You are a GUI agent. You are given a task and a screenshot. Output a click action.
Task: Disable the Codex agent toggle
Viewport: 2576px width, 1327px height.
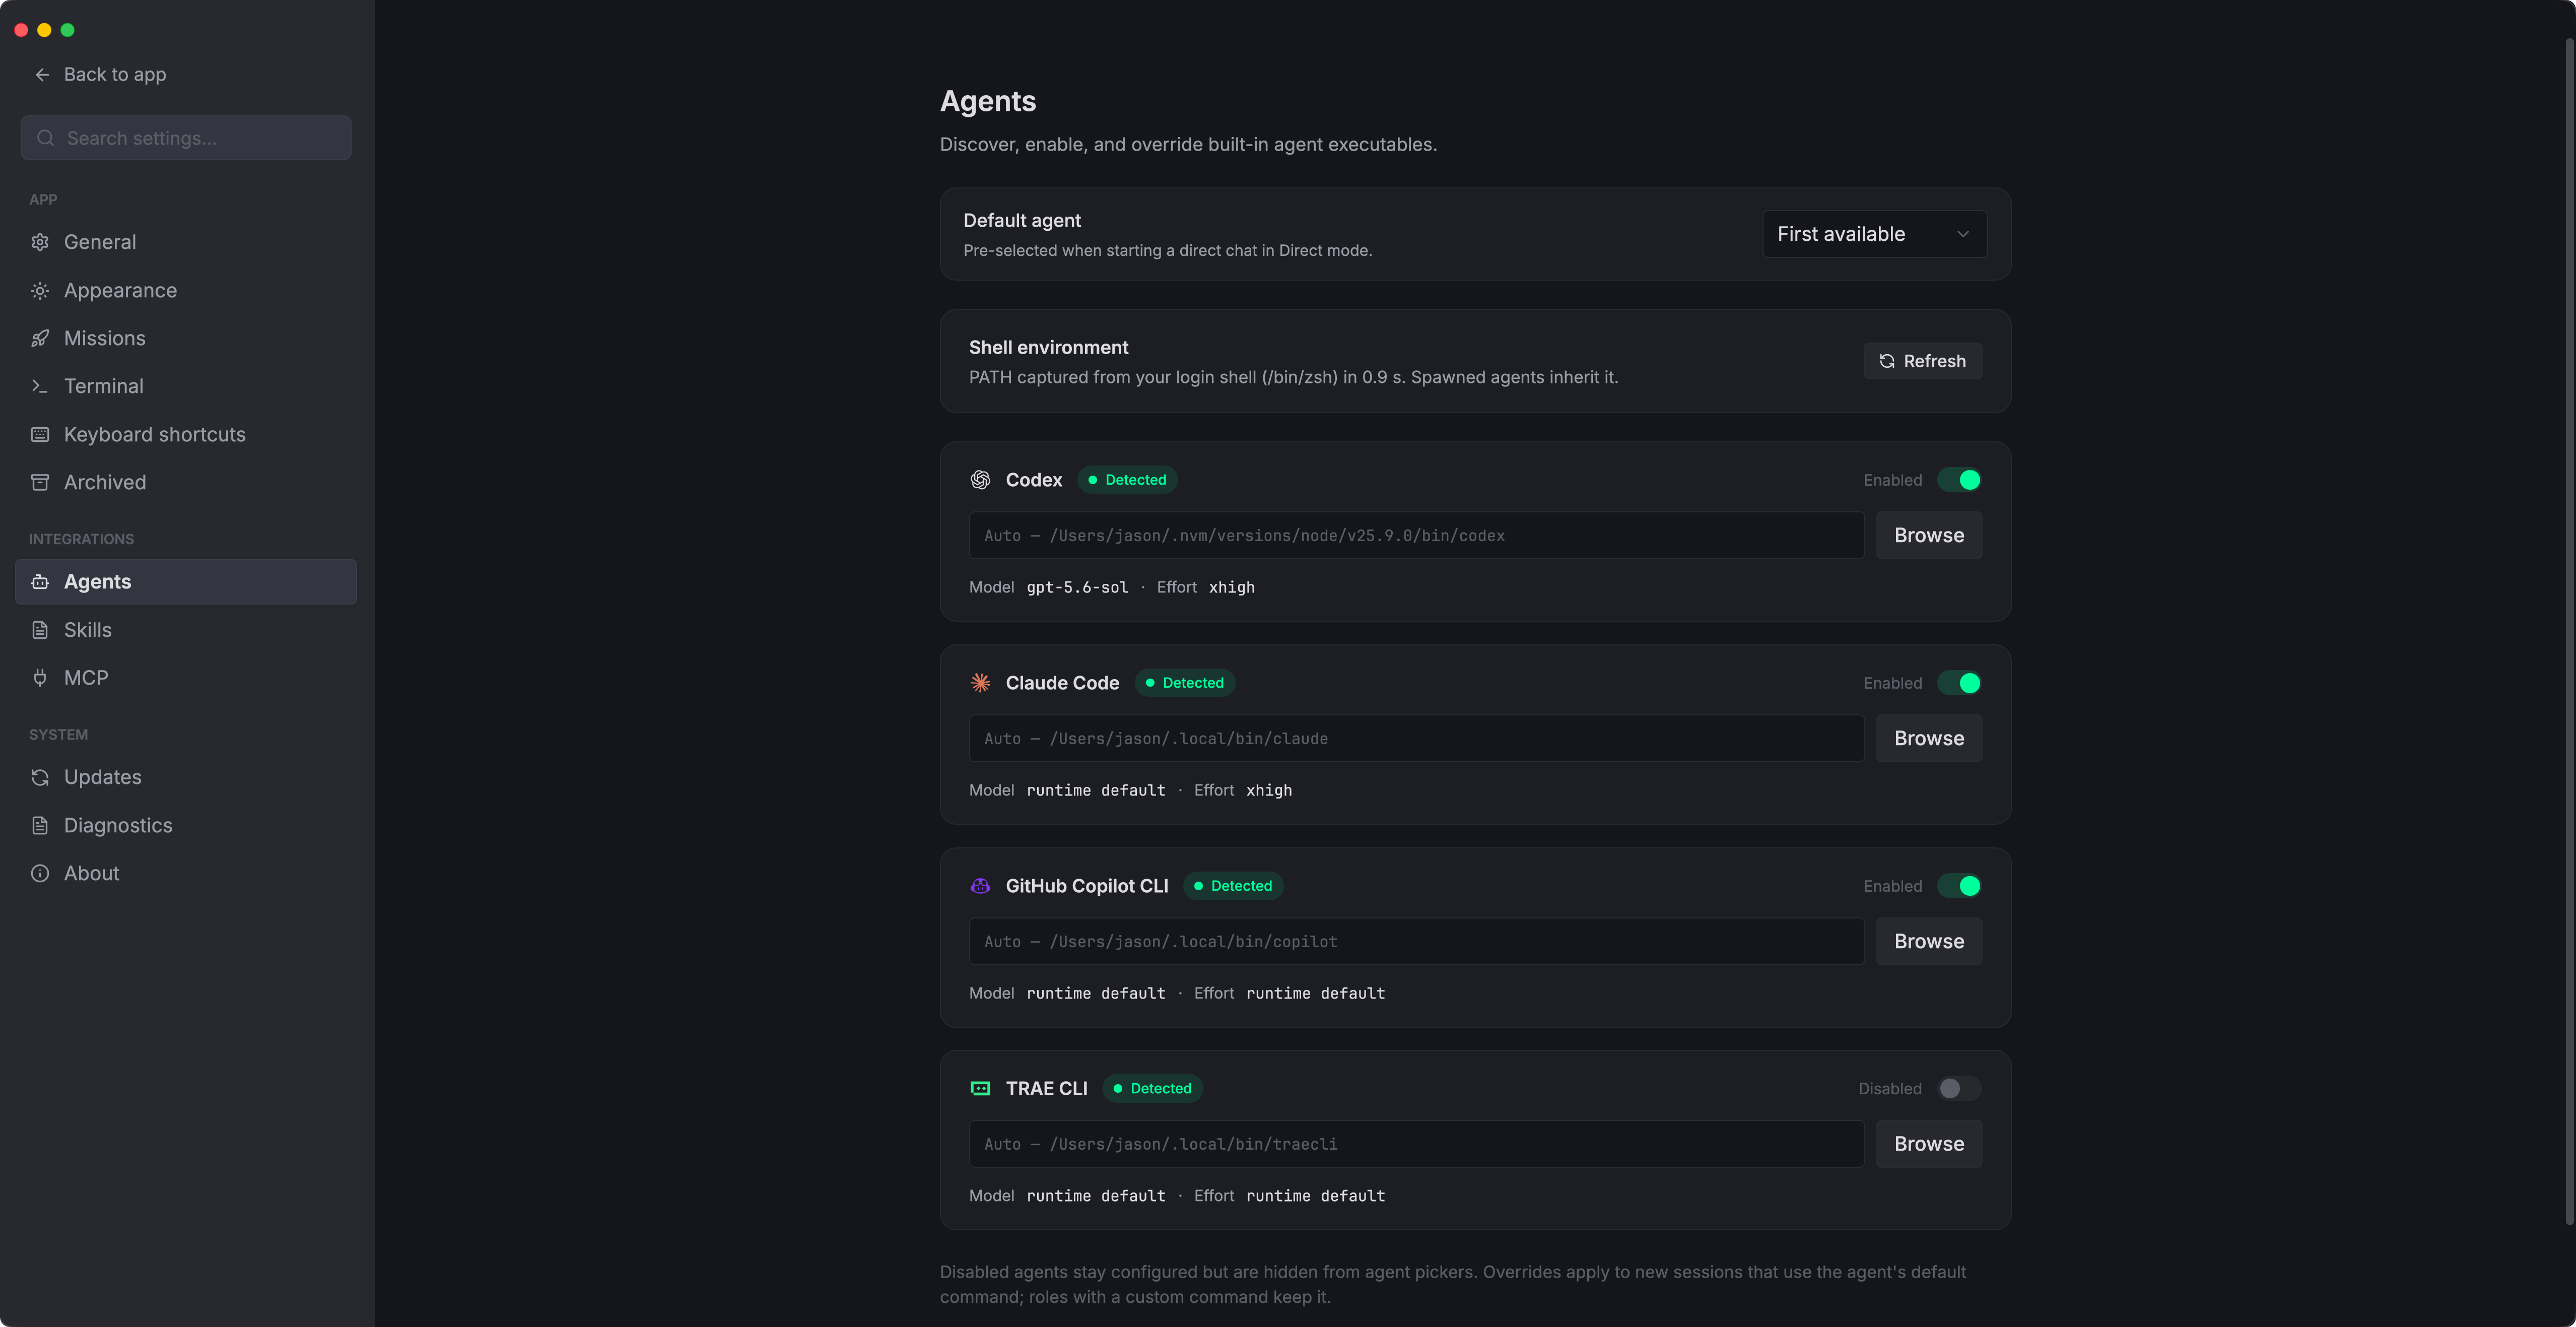coord(1959,480)
